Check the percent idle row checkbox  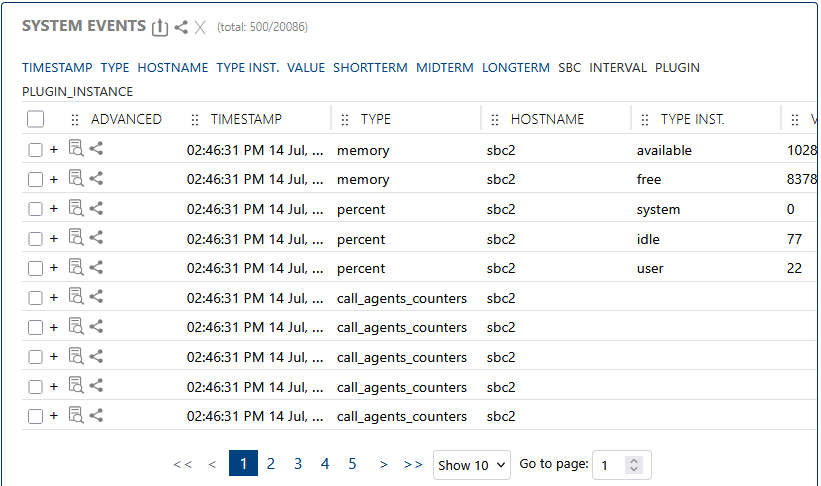point(36,239)
